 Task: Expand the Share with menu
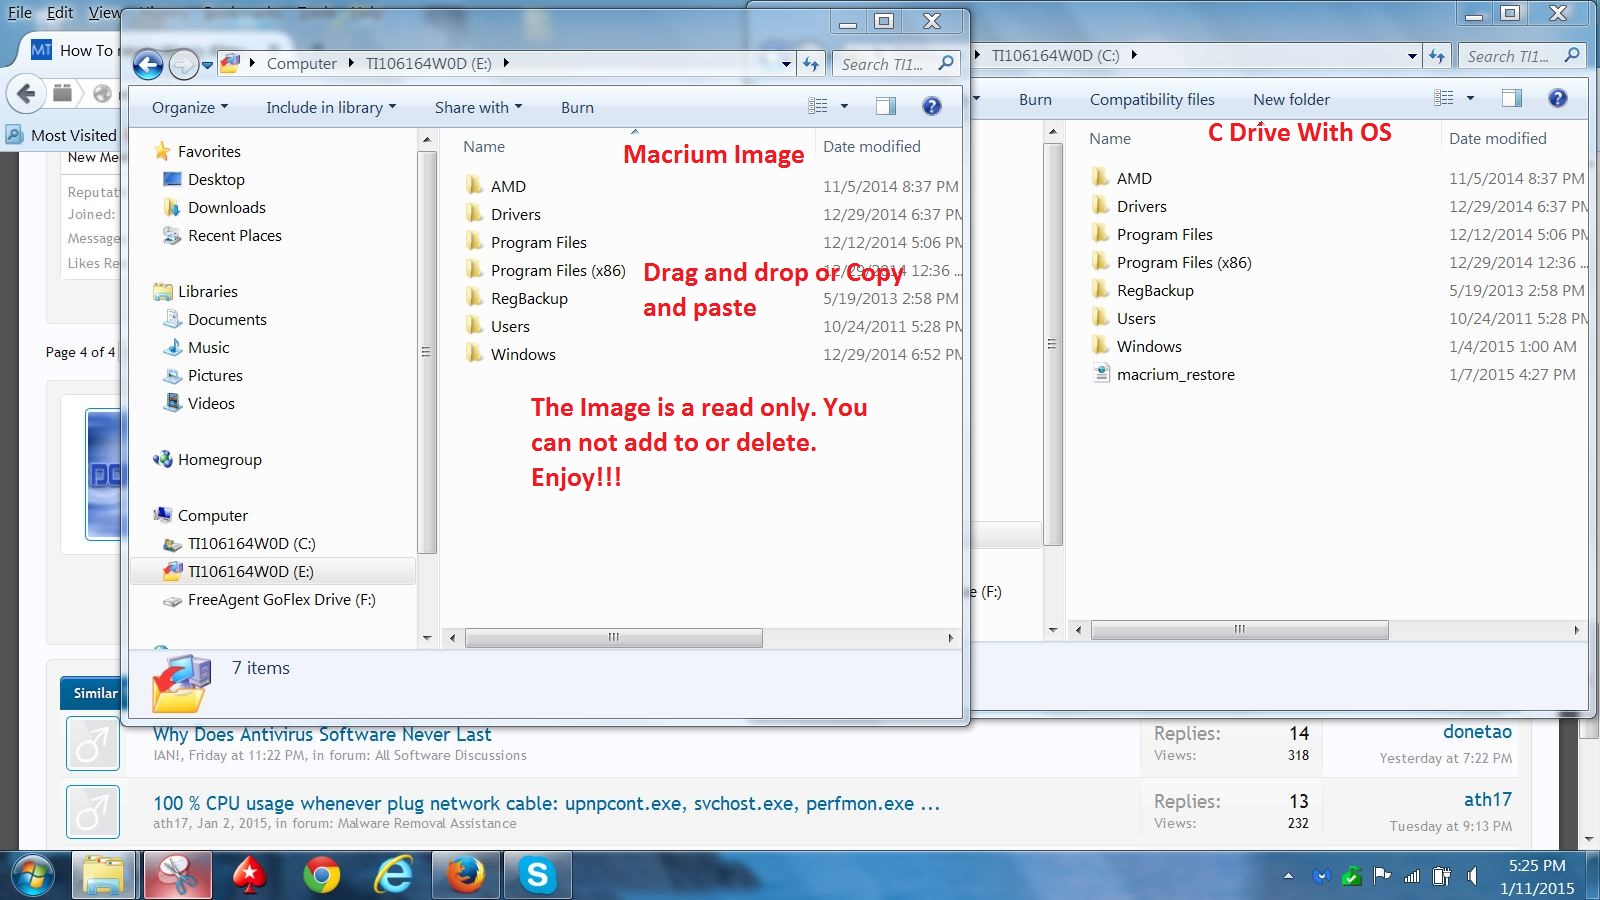click(x=478, y=107)
